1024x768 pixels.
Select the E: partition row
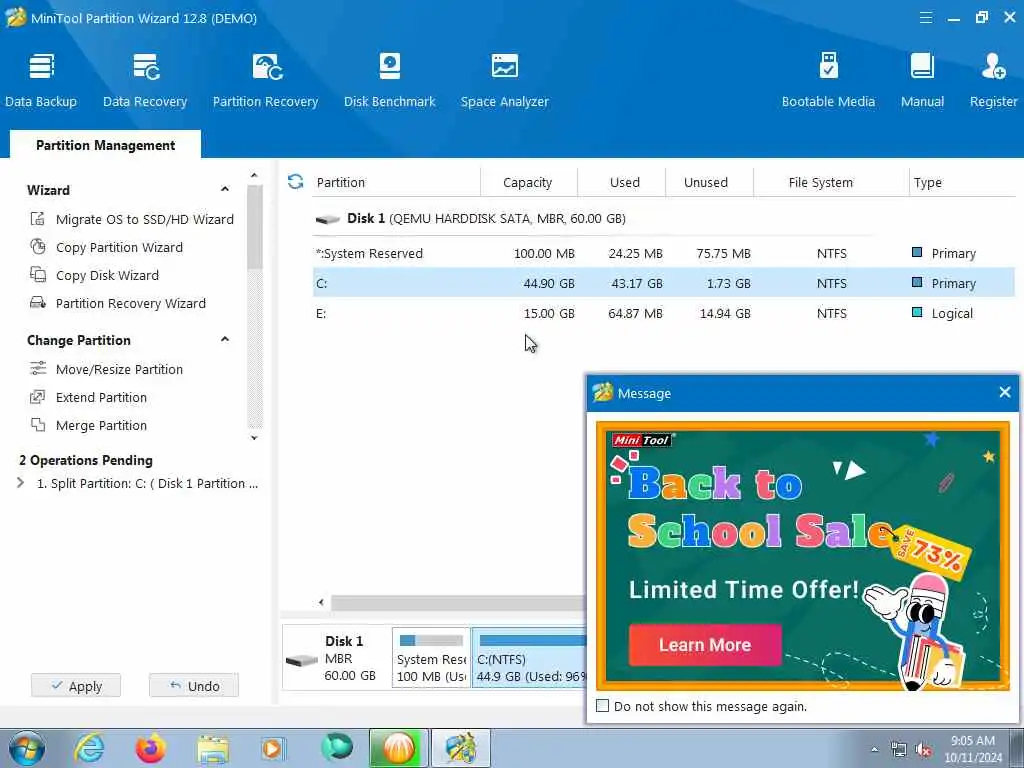(x=664, y=313)
